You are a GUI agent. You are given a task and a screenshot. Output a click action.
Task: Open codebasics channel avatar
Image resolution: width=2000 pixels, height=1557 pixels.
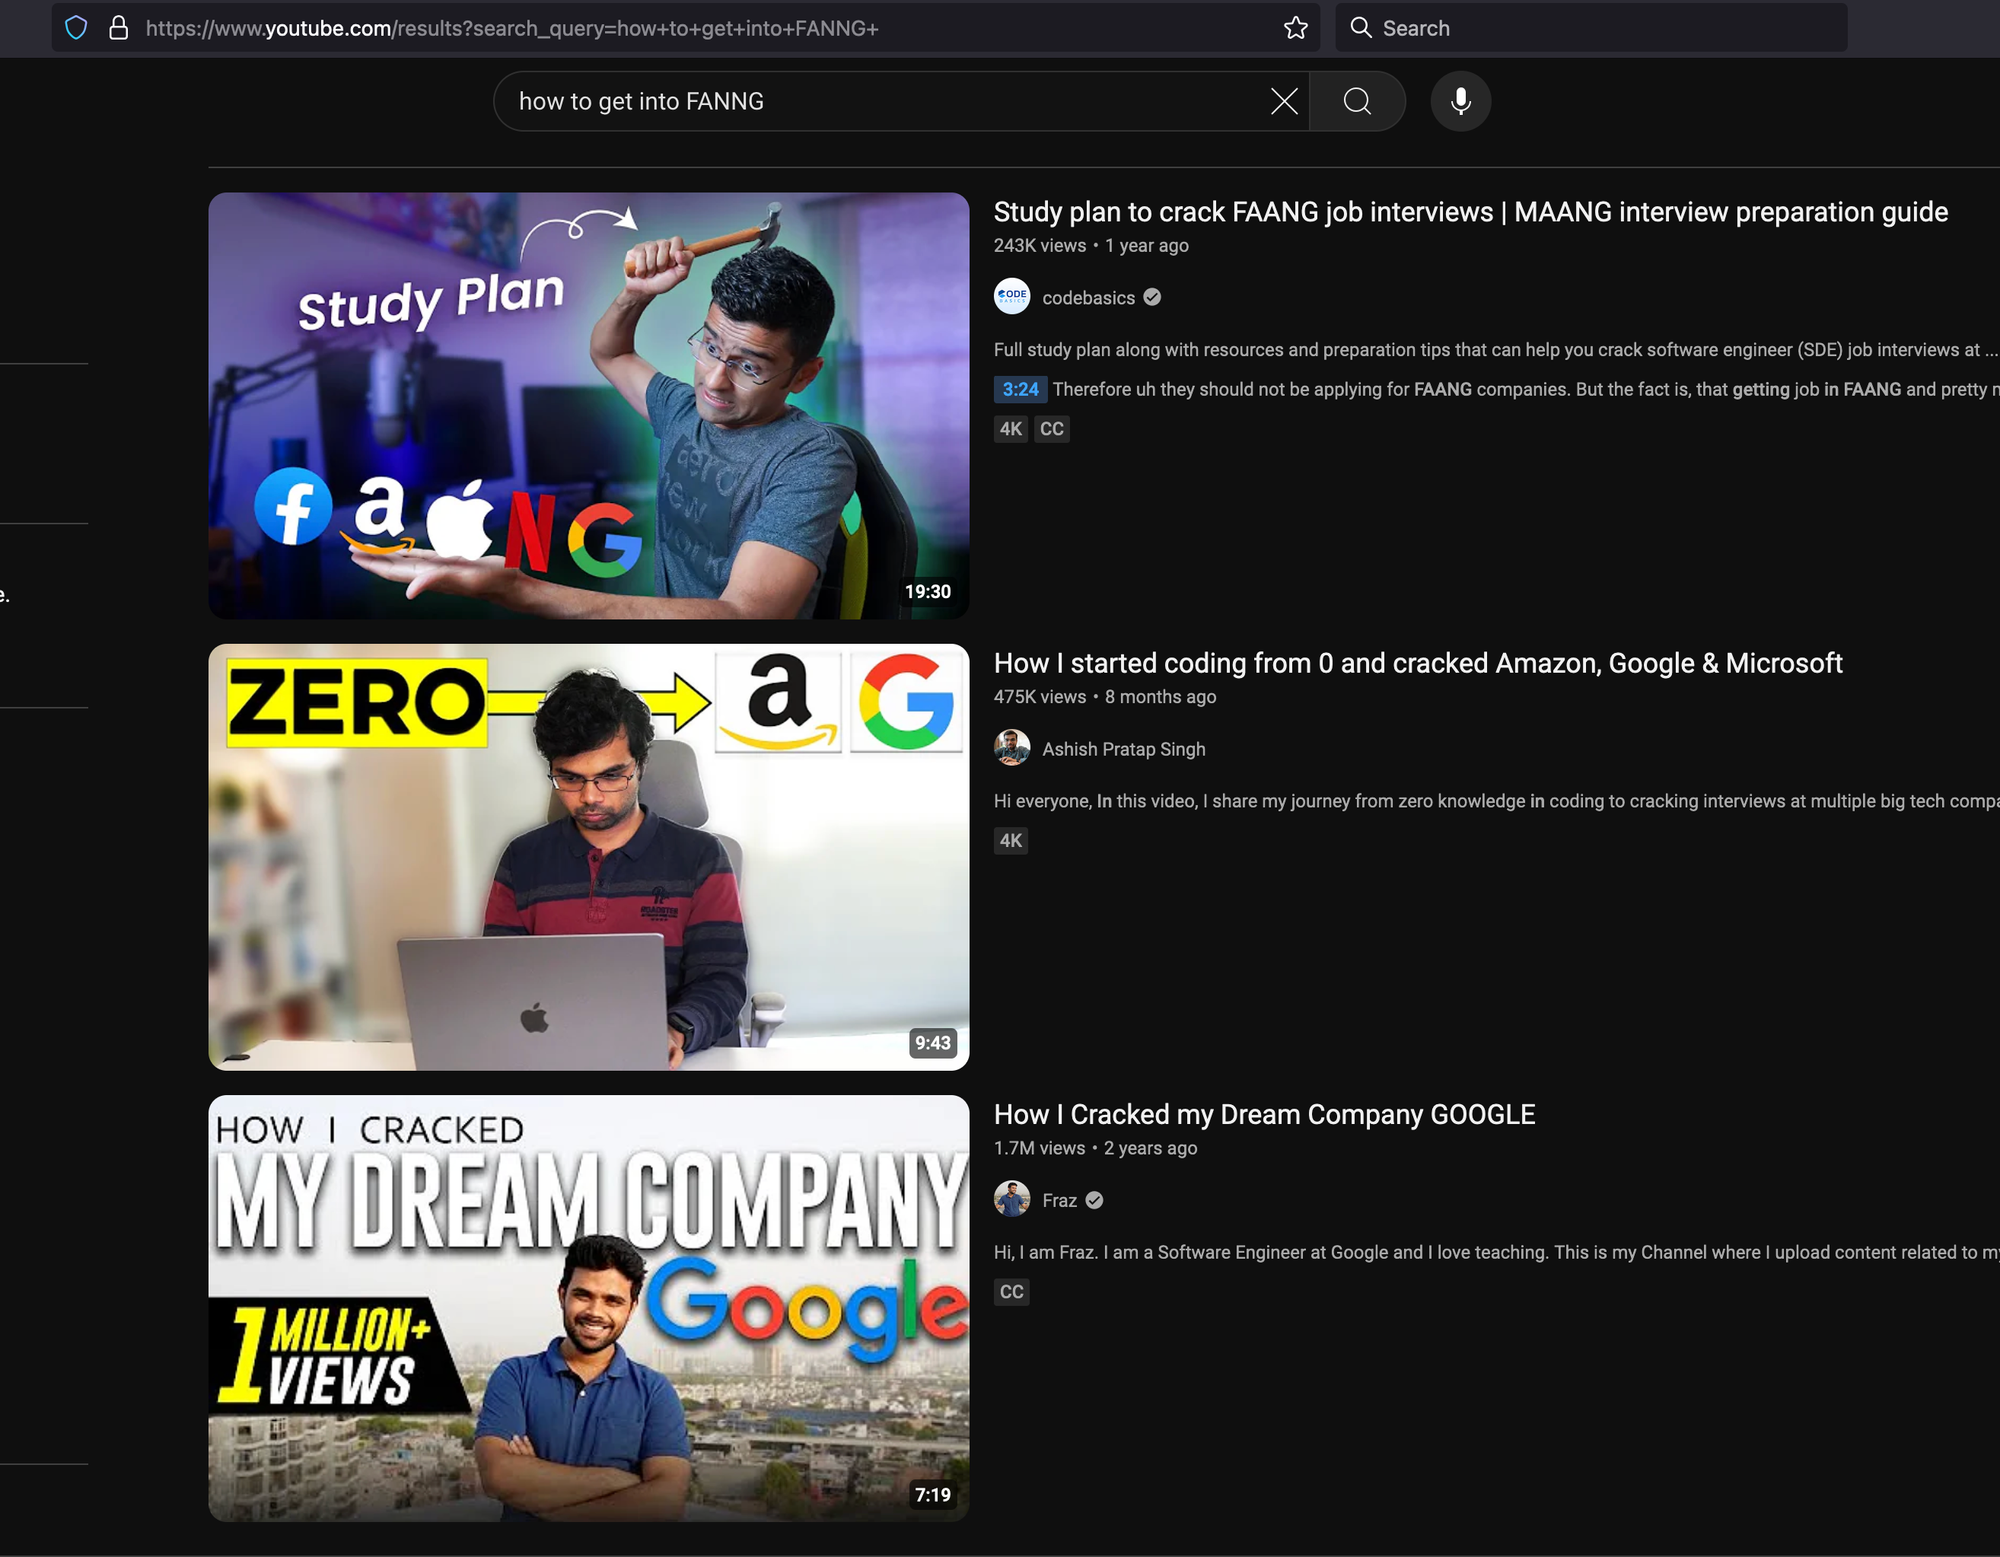click(x=1012, y=297)
